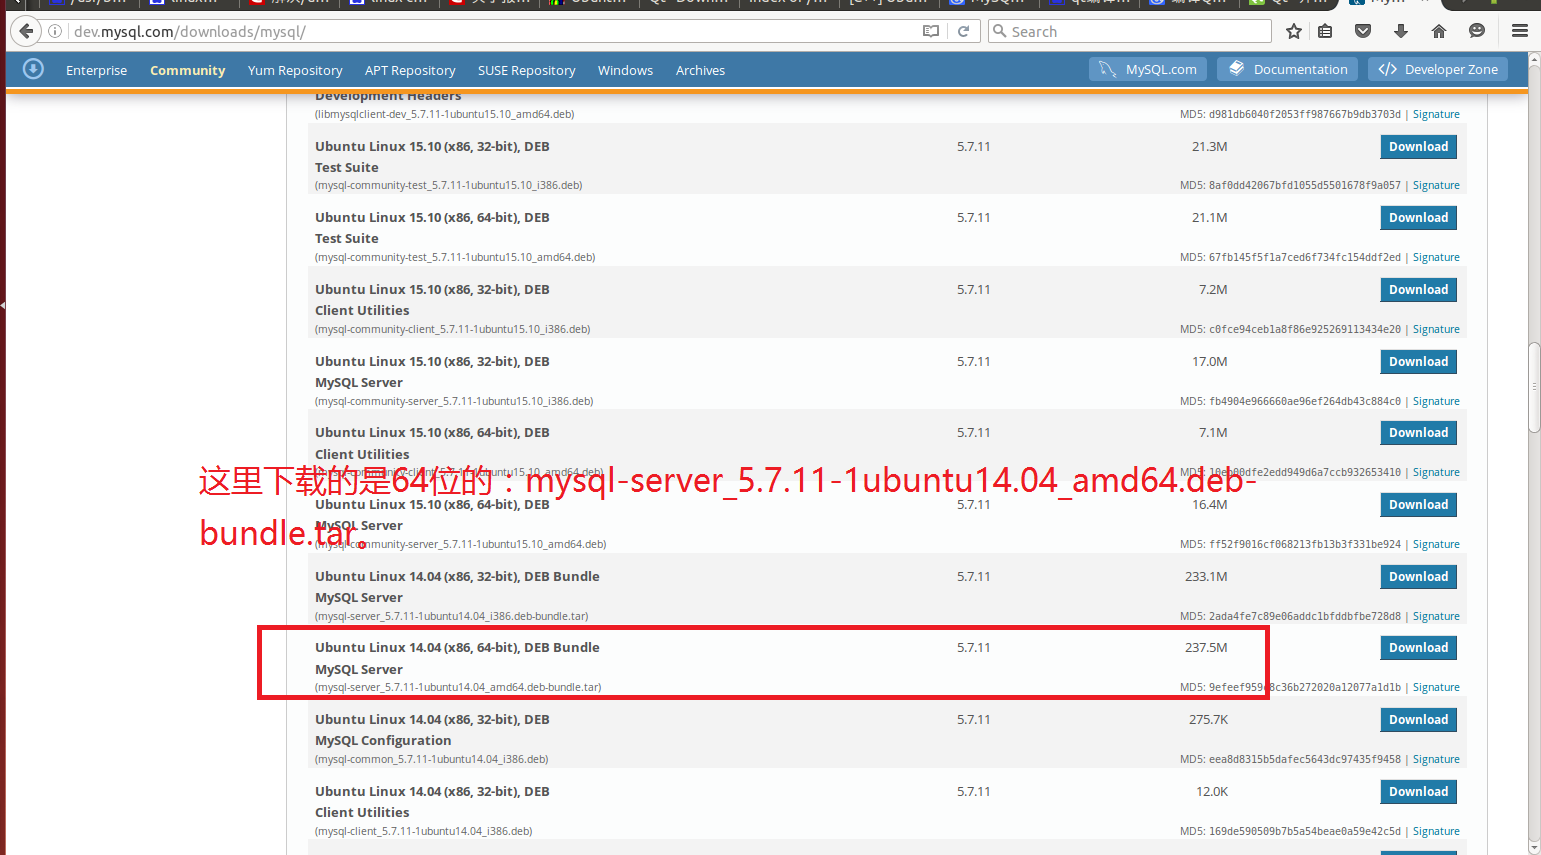Open Signature for 15.10 32-bit Client Utilities
This screenshot has height=855, width=1541.
click(1436, 329)
